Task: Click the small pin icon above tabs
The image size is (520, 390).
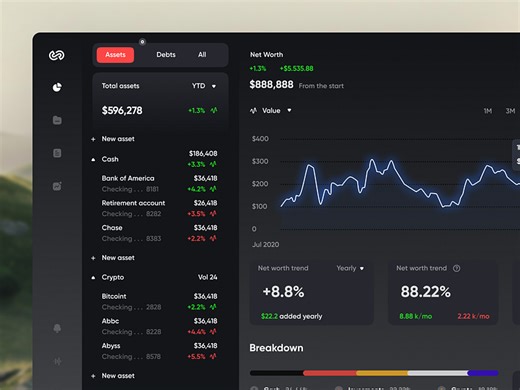Action: point(142,42)
